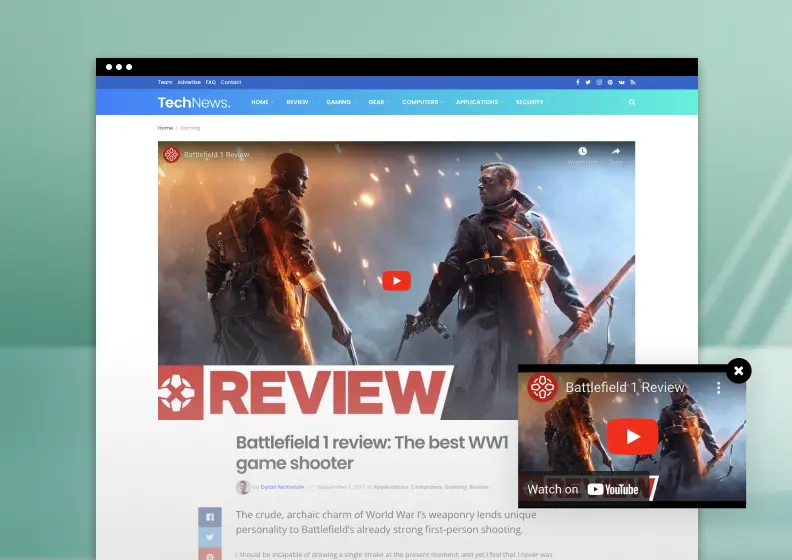
Task: Open the Advertise link in top bar
Action: tap(189, 82)
